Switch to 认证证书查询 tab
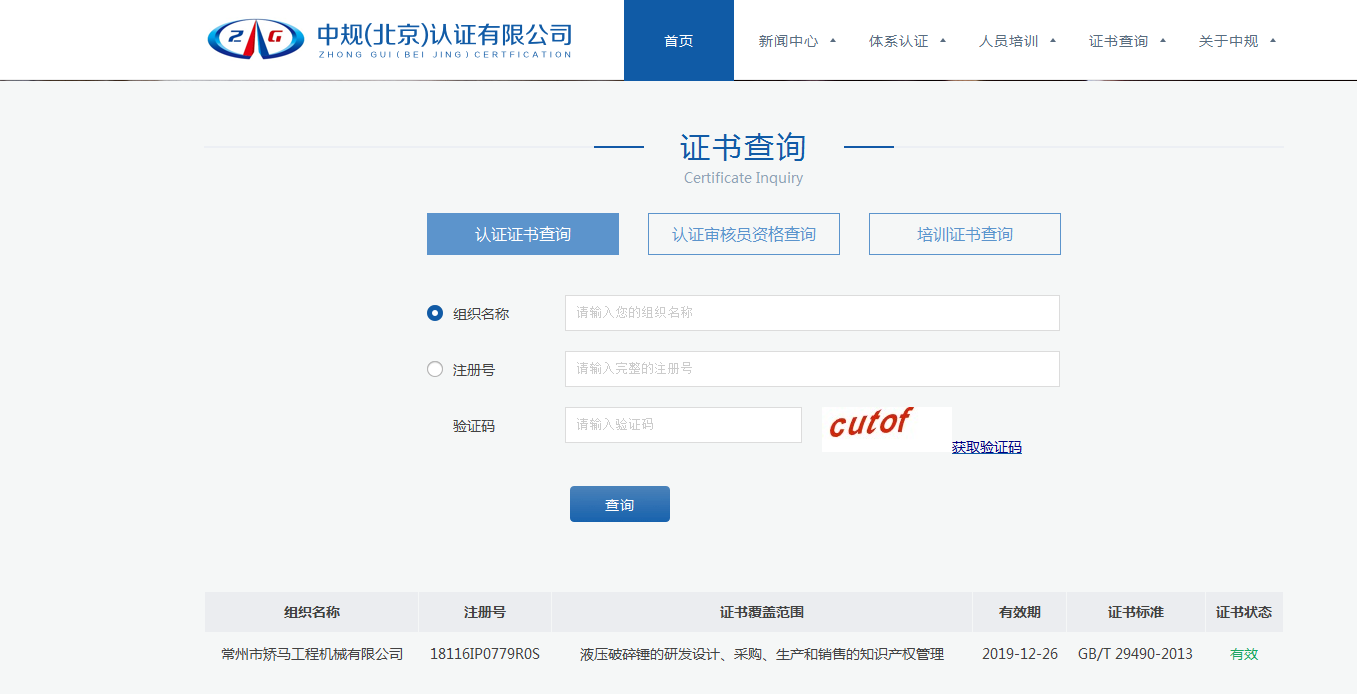Screen dimensions: 1357x694 pos(522,234)
